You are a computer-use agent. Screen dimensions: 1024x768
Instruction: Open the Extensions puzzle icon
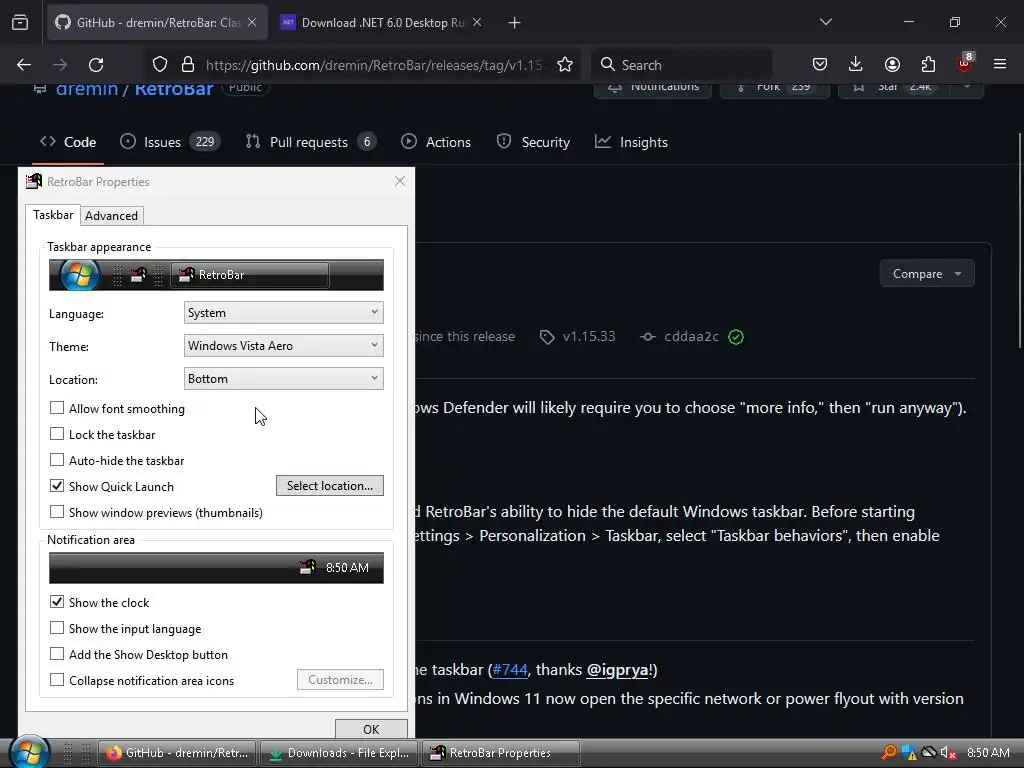928,65
